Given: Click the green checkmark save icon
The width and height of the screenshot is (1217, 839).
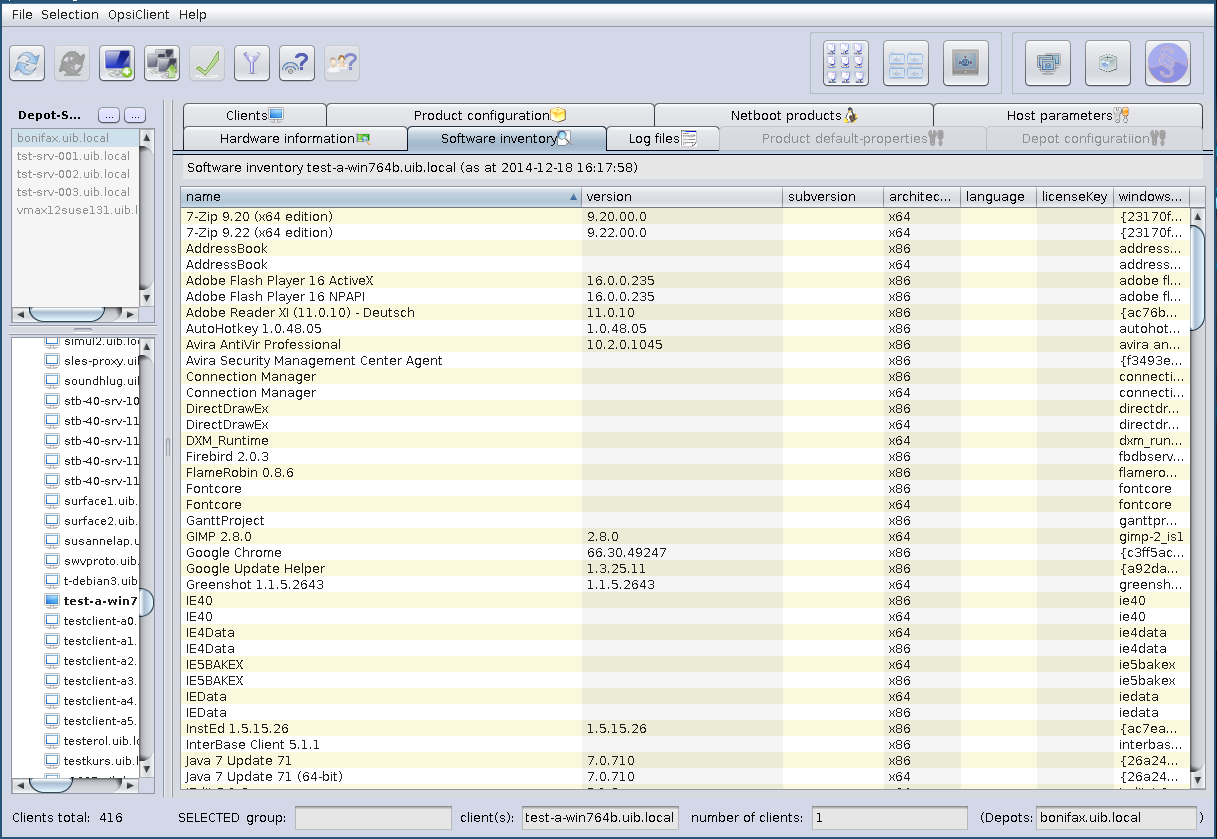Looking at the screenshot, I should (x=207, y=63).
